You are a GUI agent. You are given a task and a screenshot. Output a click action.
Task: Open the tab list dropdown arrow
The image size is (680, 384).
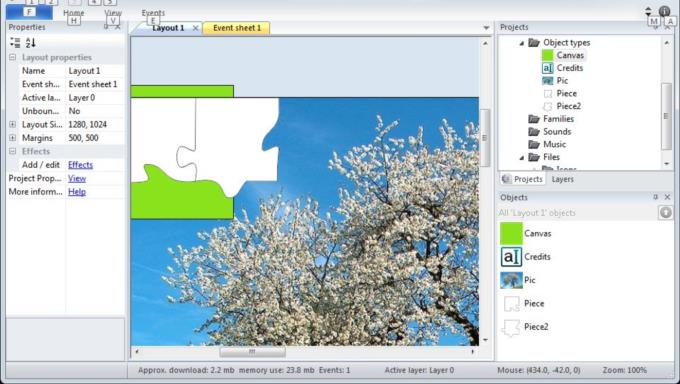[486, 28]
